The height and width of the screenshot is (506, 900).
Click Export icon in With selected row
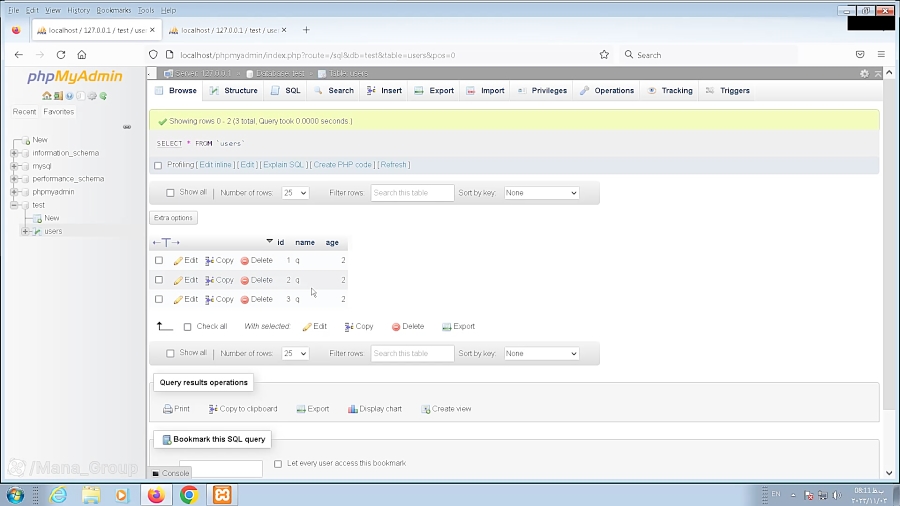(447, 327)
